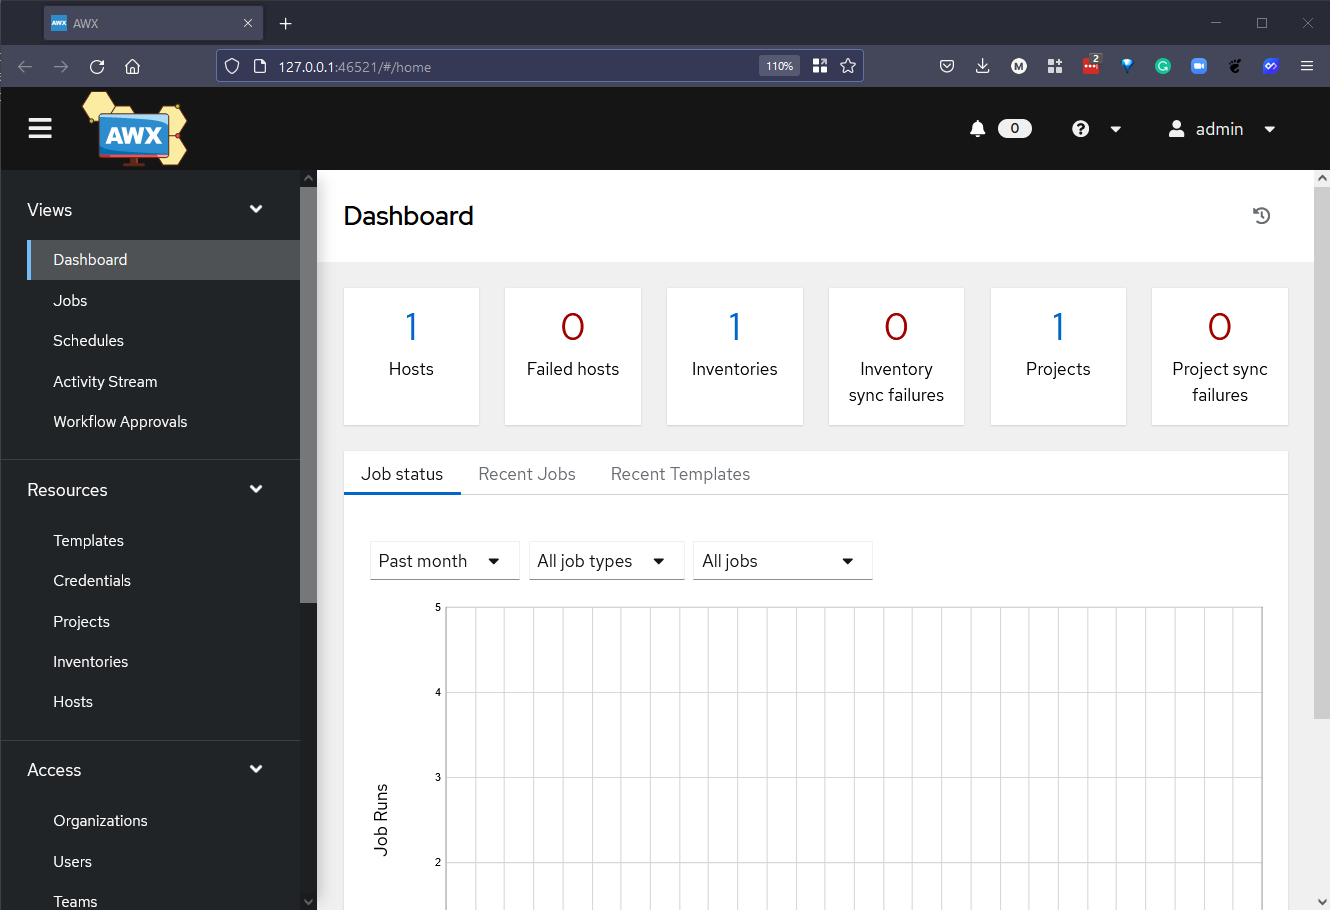Open the All job types dropdown
Screen dimensions: 1330x910
pos(606,561)
